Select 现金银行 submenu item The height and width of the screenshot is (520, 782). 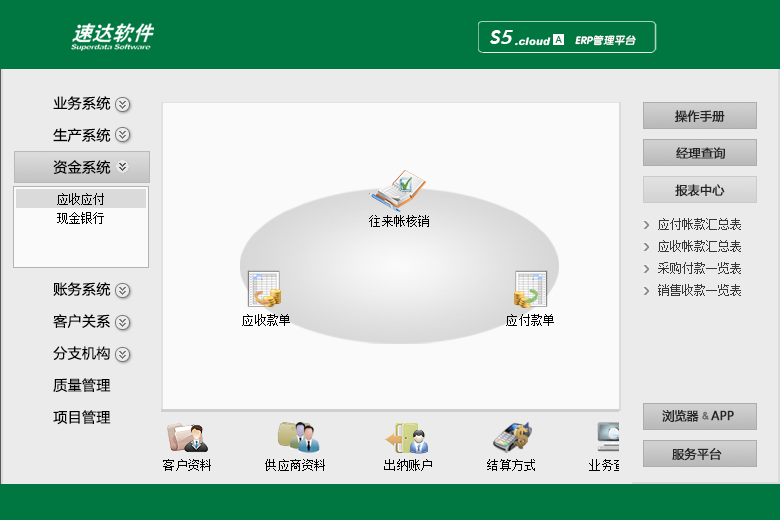tap(81, 218)
